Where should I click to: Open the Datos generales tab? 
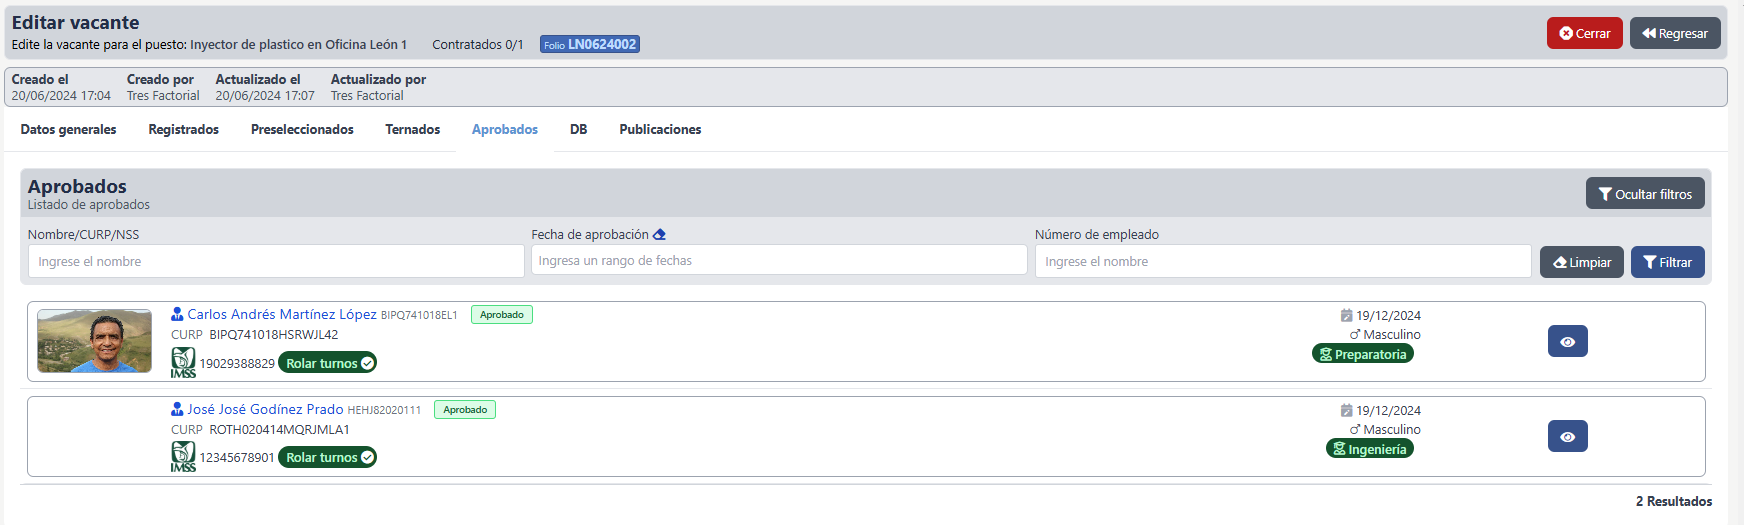tap(69, 130)
